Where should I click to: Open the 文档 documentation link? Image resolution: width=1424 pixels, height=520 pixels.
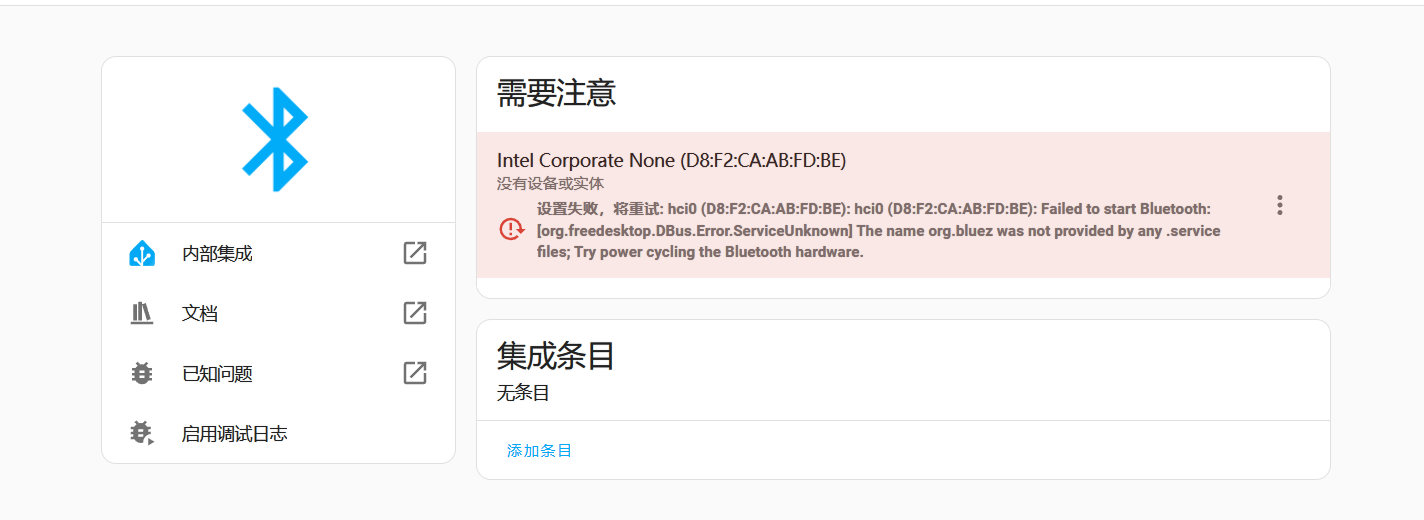click(x=278, y=314)
